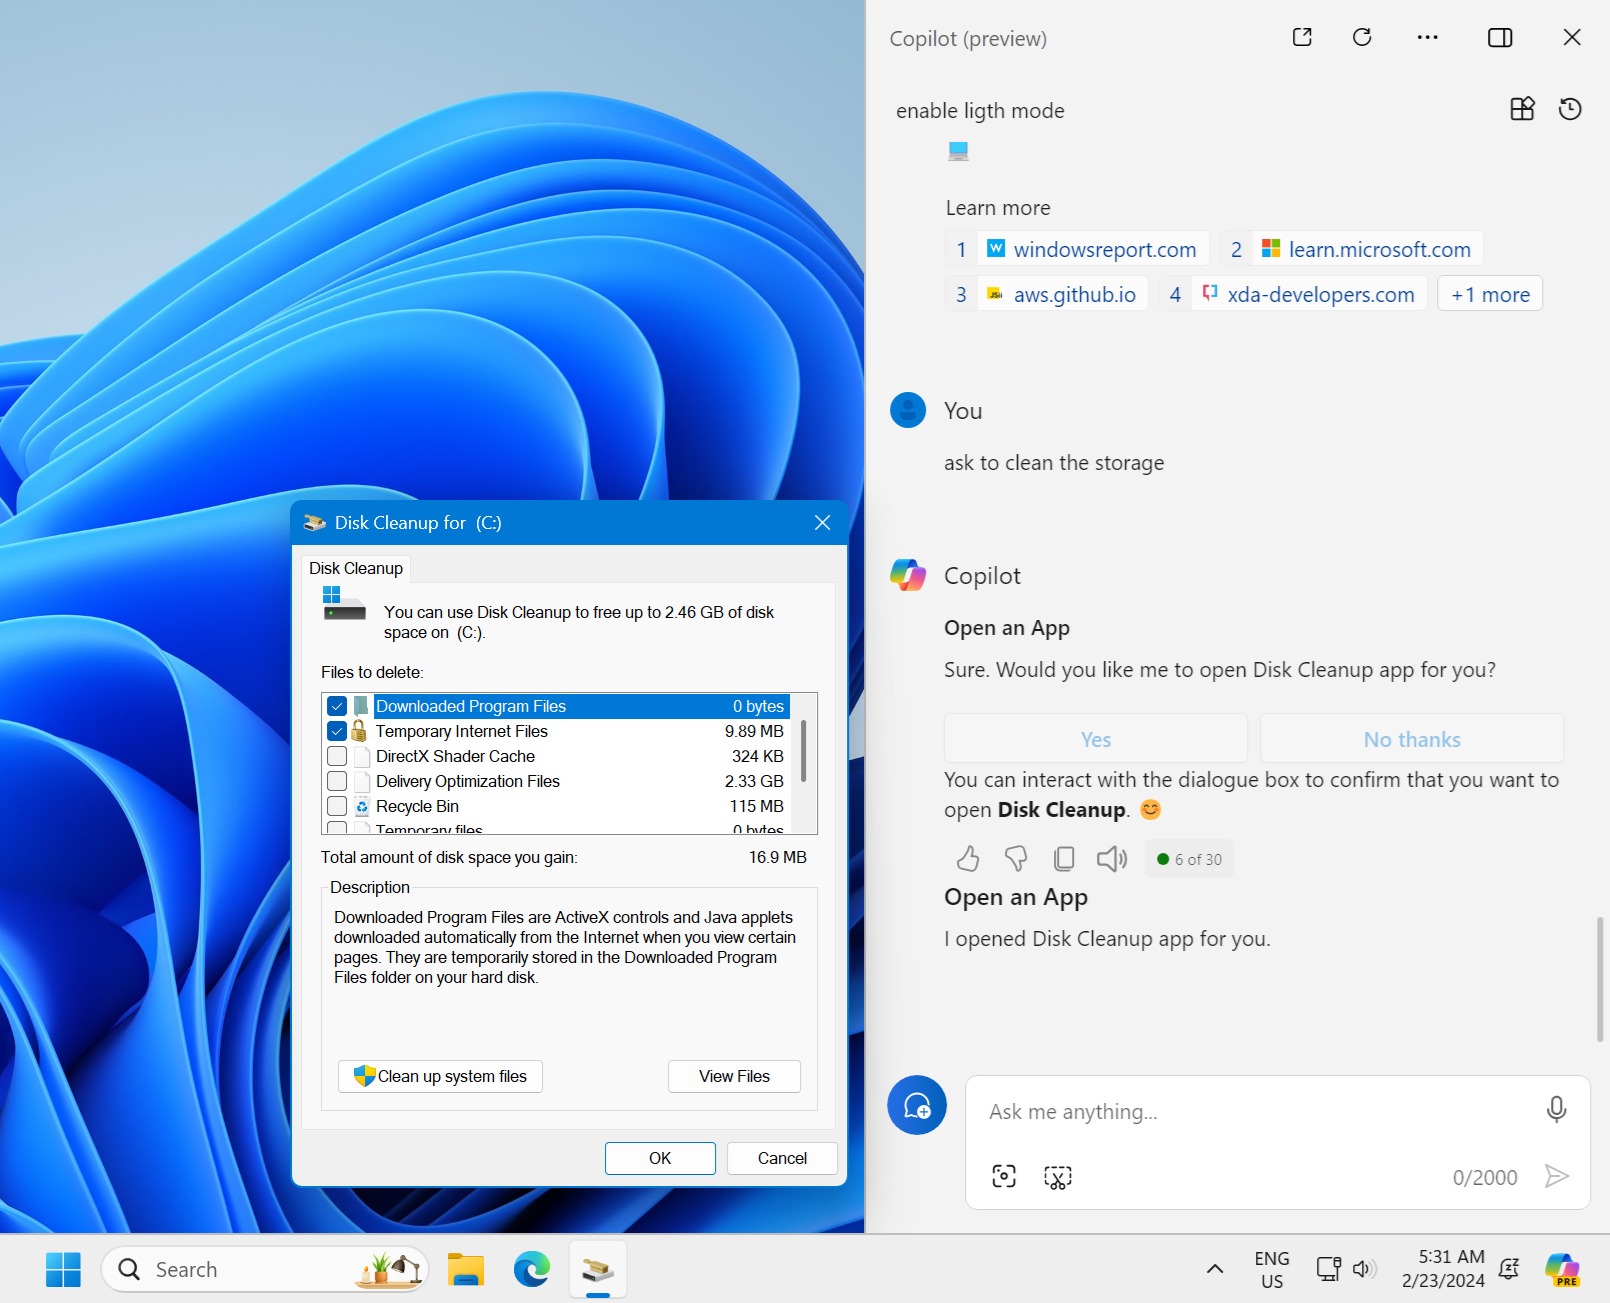Click the taskbar Search box
This screenshot has width=1610, height=1303.
click(265, 1269)
